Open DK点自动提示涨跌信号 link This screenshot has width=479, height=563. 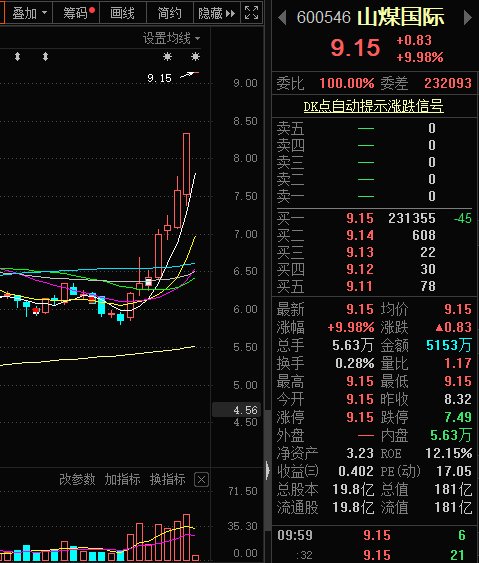coord(373,106)
